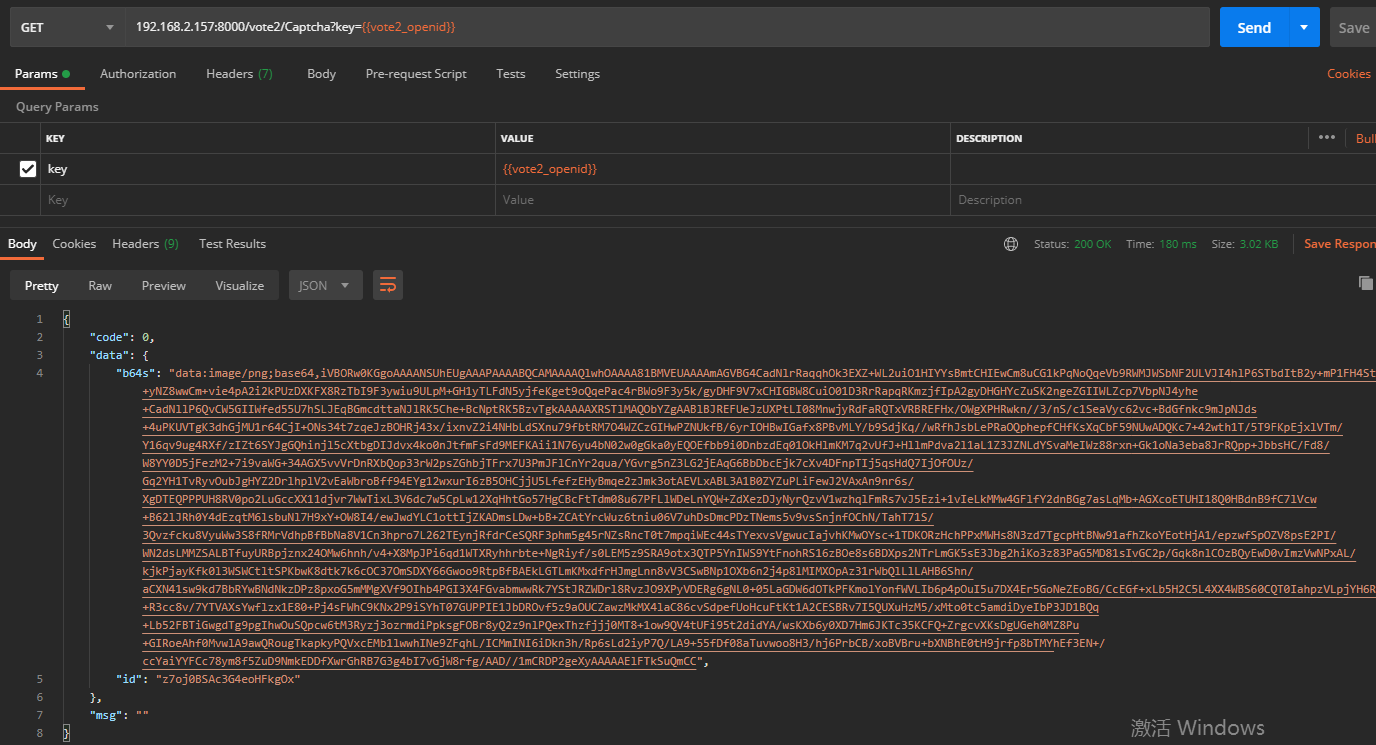The height and width of the screenshot is (745, 1376).
Task: Switch to the Preview tab
Action: [163, 285]
